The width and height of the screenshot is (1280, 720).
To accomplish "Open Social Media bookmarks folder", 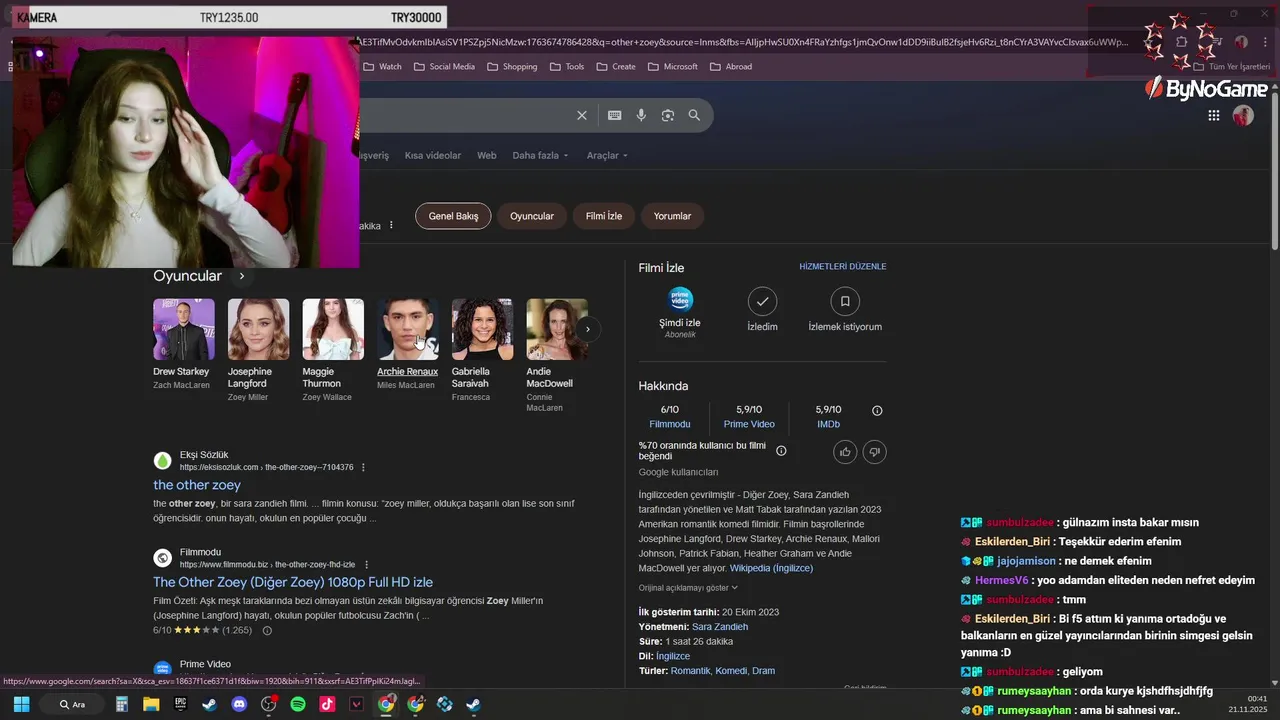I will click(x=443, y=67).
